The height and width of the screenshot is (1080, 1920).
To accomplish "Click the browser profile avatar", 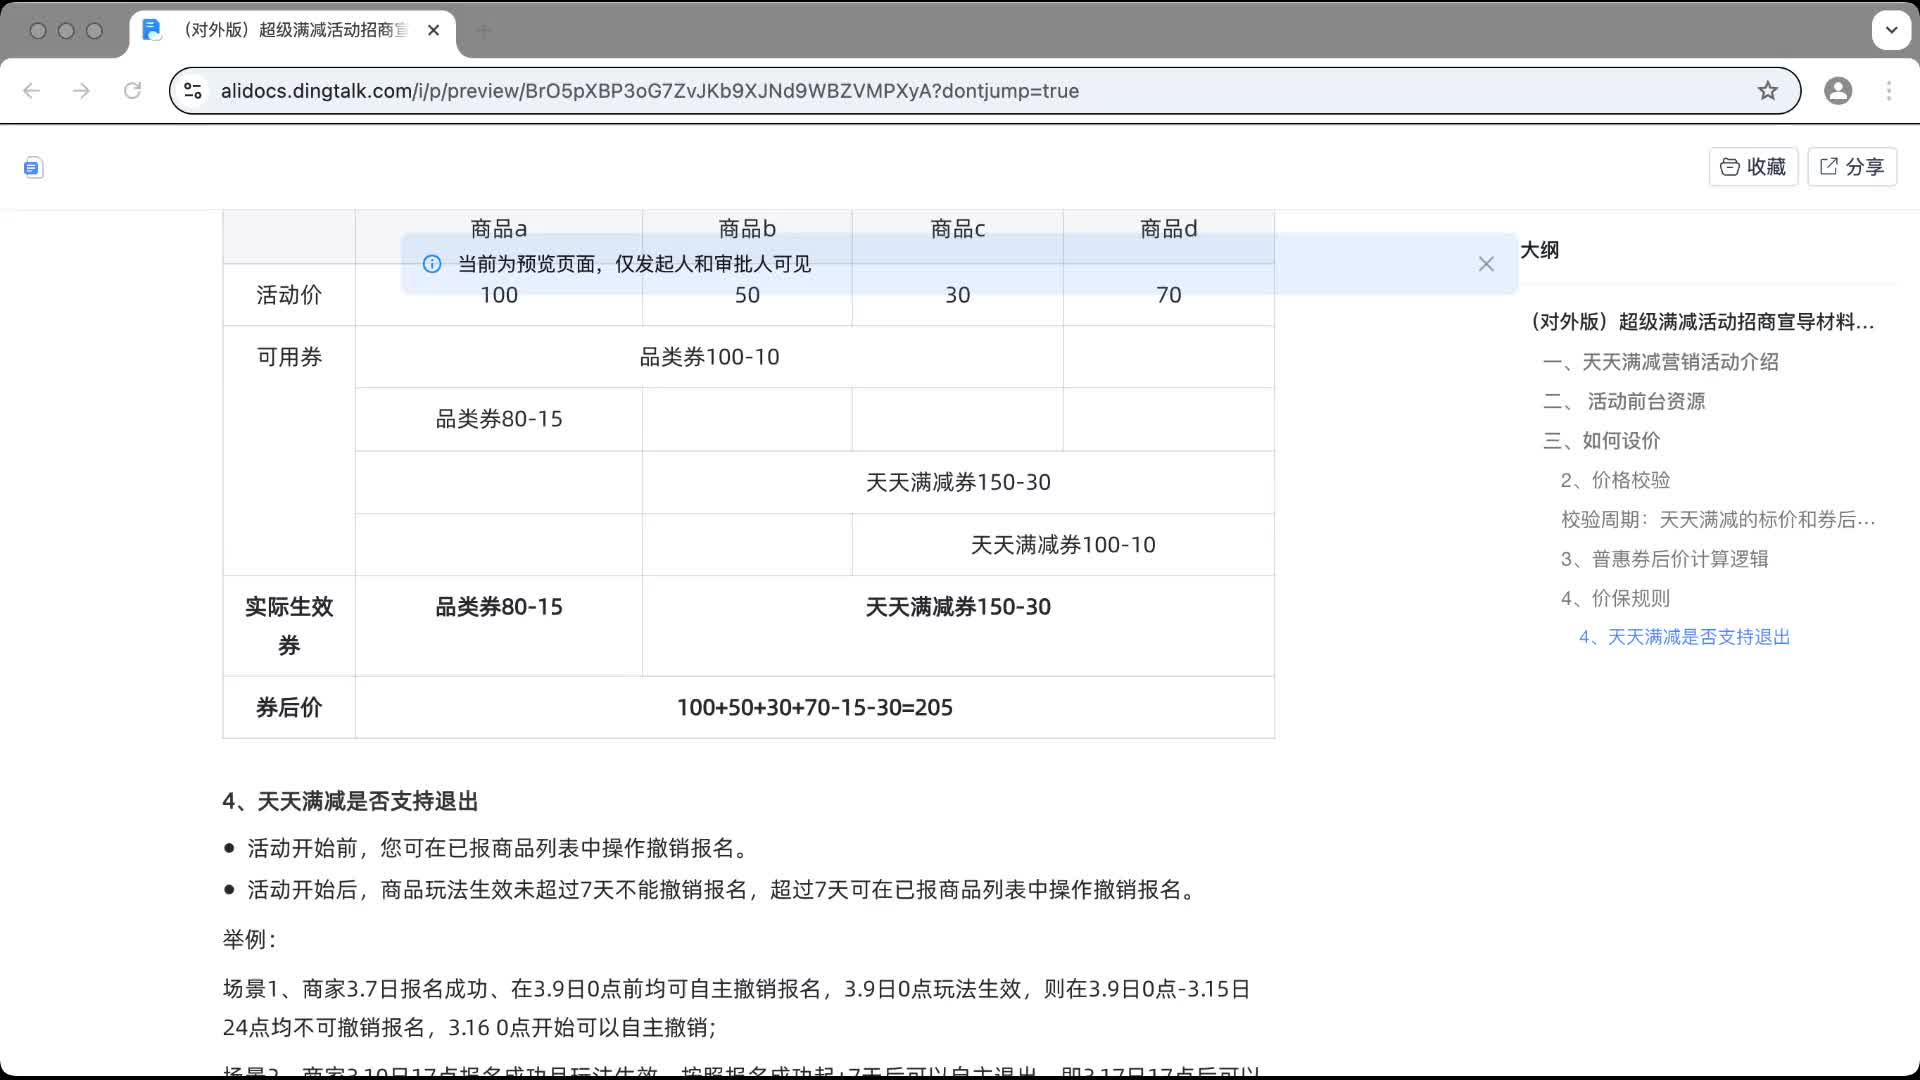I will 1839,90.
